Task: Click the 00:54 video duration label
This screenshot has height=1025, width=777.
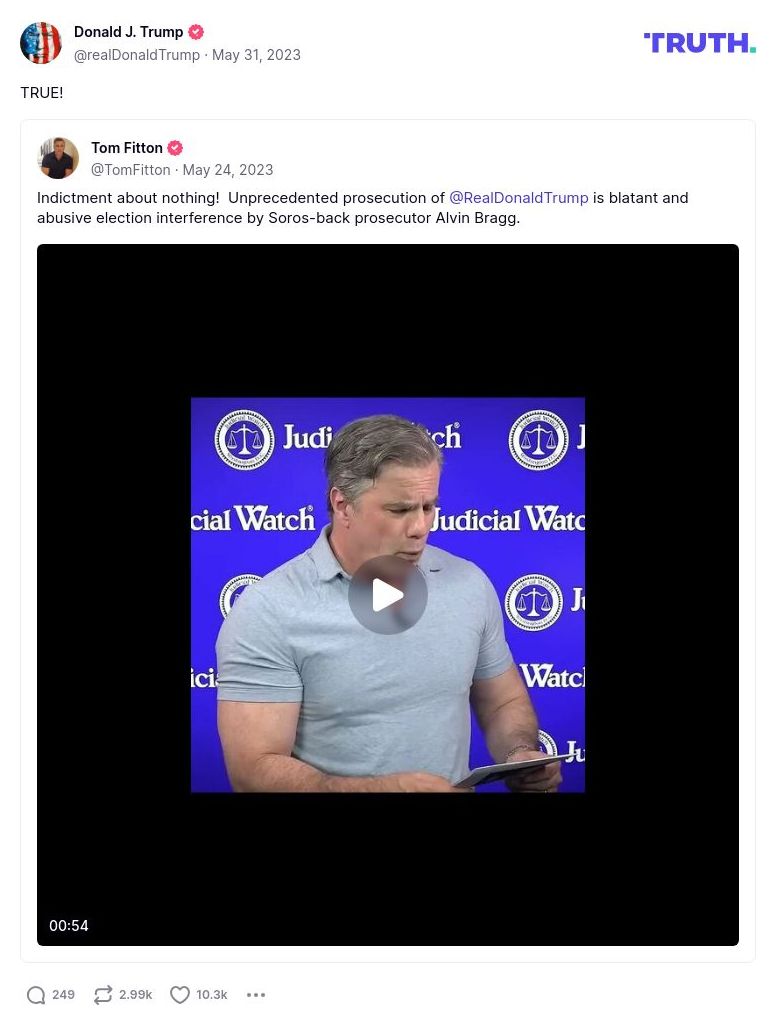Action: pyautogui.click(x=69, y=926)
